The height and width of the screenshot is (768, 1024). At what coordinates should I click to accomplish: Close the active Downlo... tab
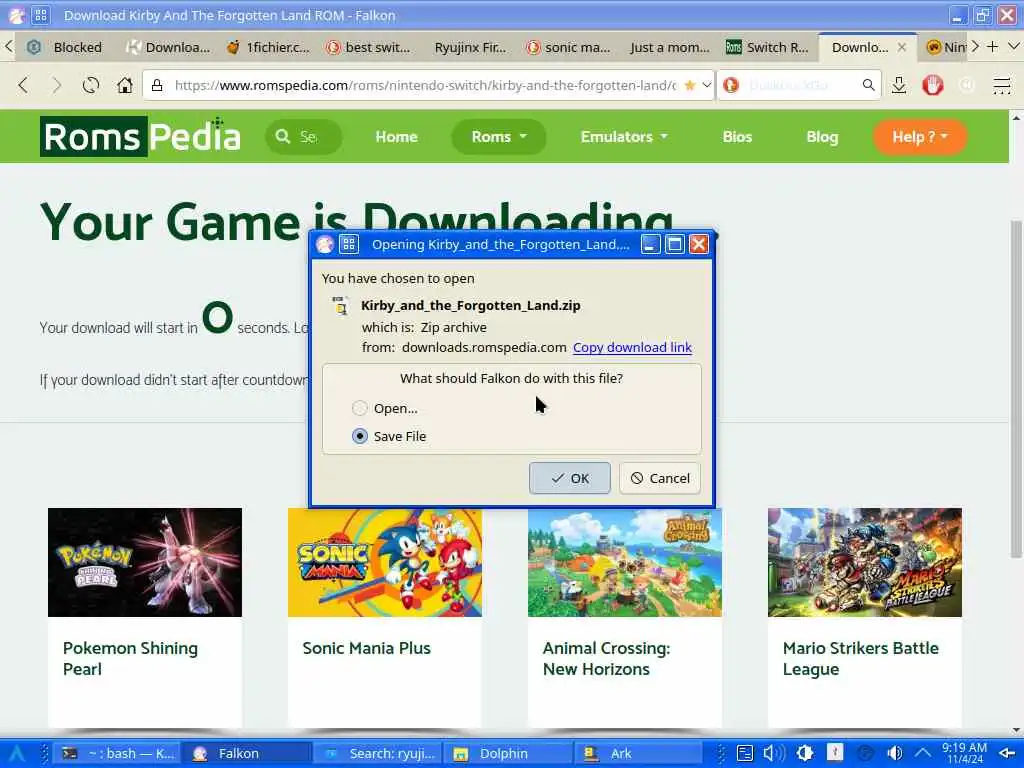coord(901,47)
